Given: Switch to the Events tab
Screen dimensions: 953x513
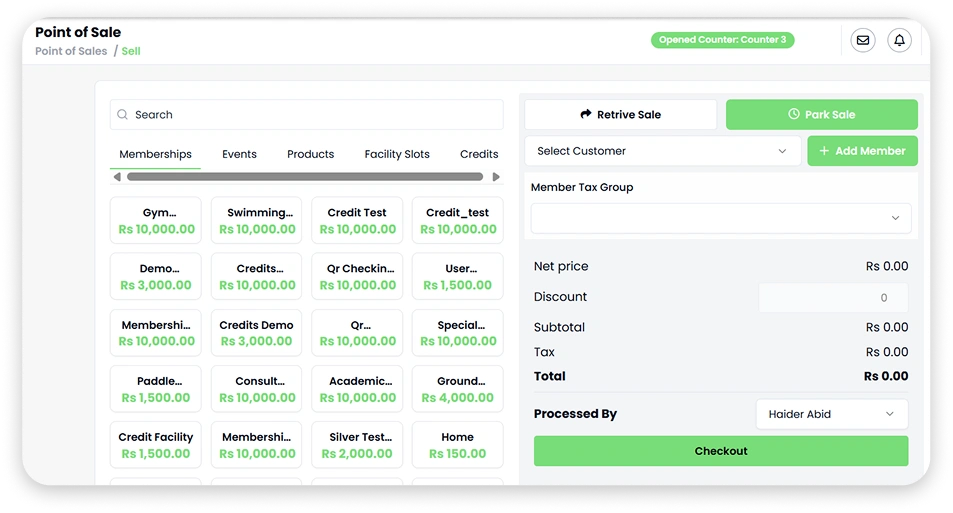Looking at the screenshot, I should pyautogui.click(x=239, y=154).
